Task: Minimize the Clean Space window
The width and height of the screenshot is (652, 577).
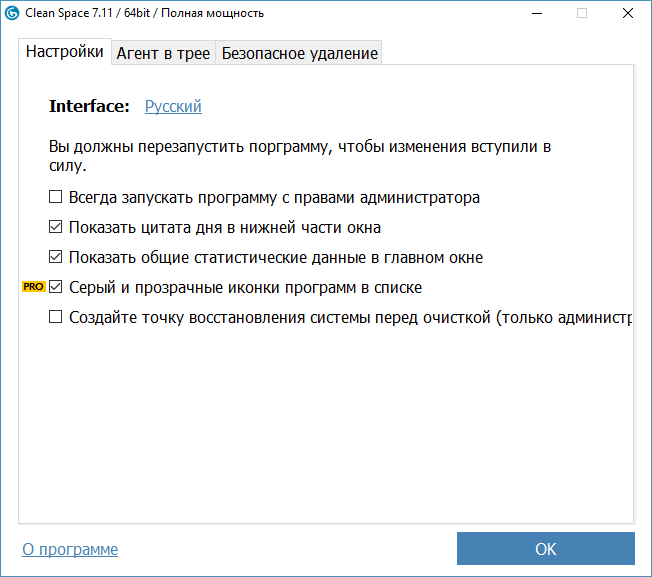Action: pos(536,13)
